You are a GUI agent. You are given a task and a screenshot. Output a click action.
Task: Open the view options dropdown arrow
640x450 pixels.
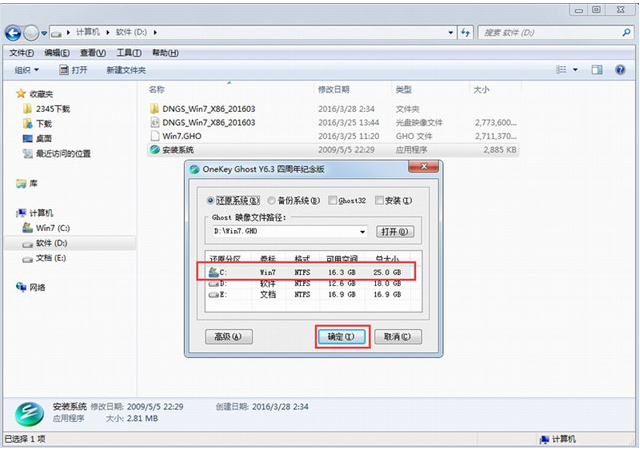pos(575,70)
